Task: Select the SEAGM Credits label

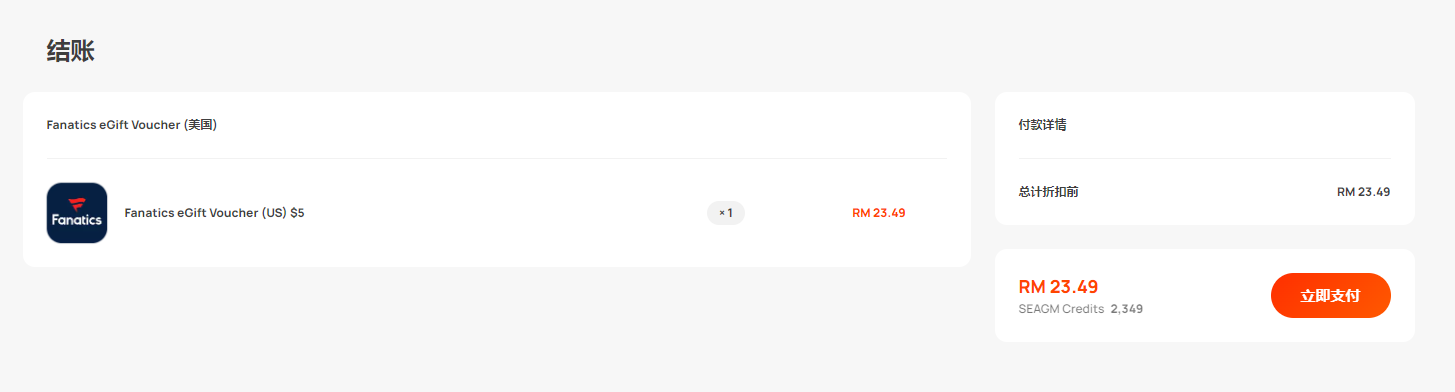Action: [x=1061, y=309]
